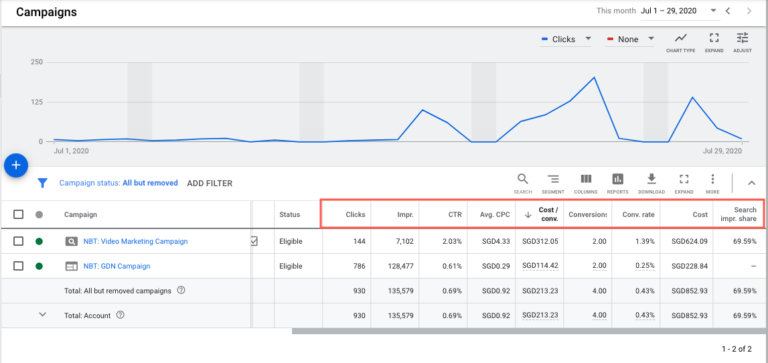The image size is (768, 363).
Task: Open REPORTS from the table toolbar
Action: pos(618,184)
